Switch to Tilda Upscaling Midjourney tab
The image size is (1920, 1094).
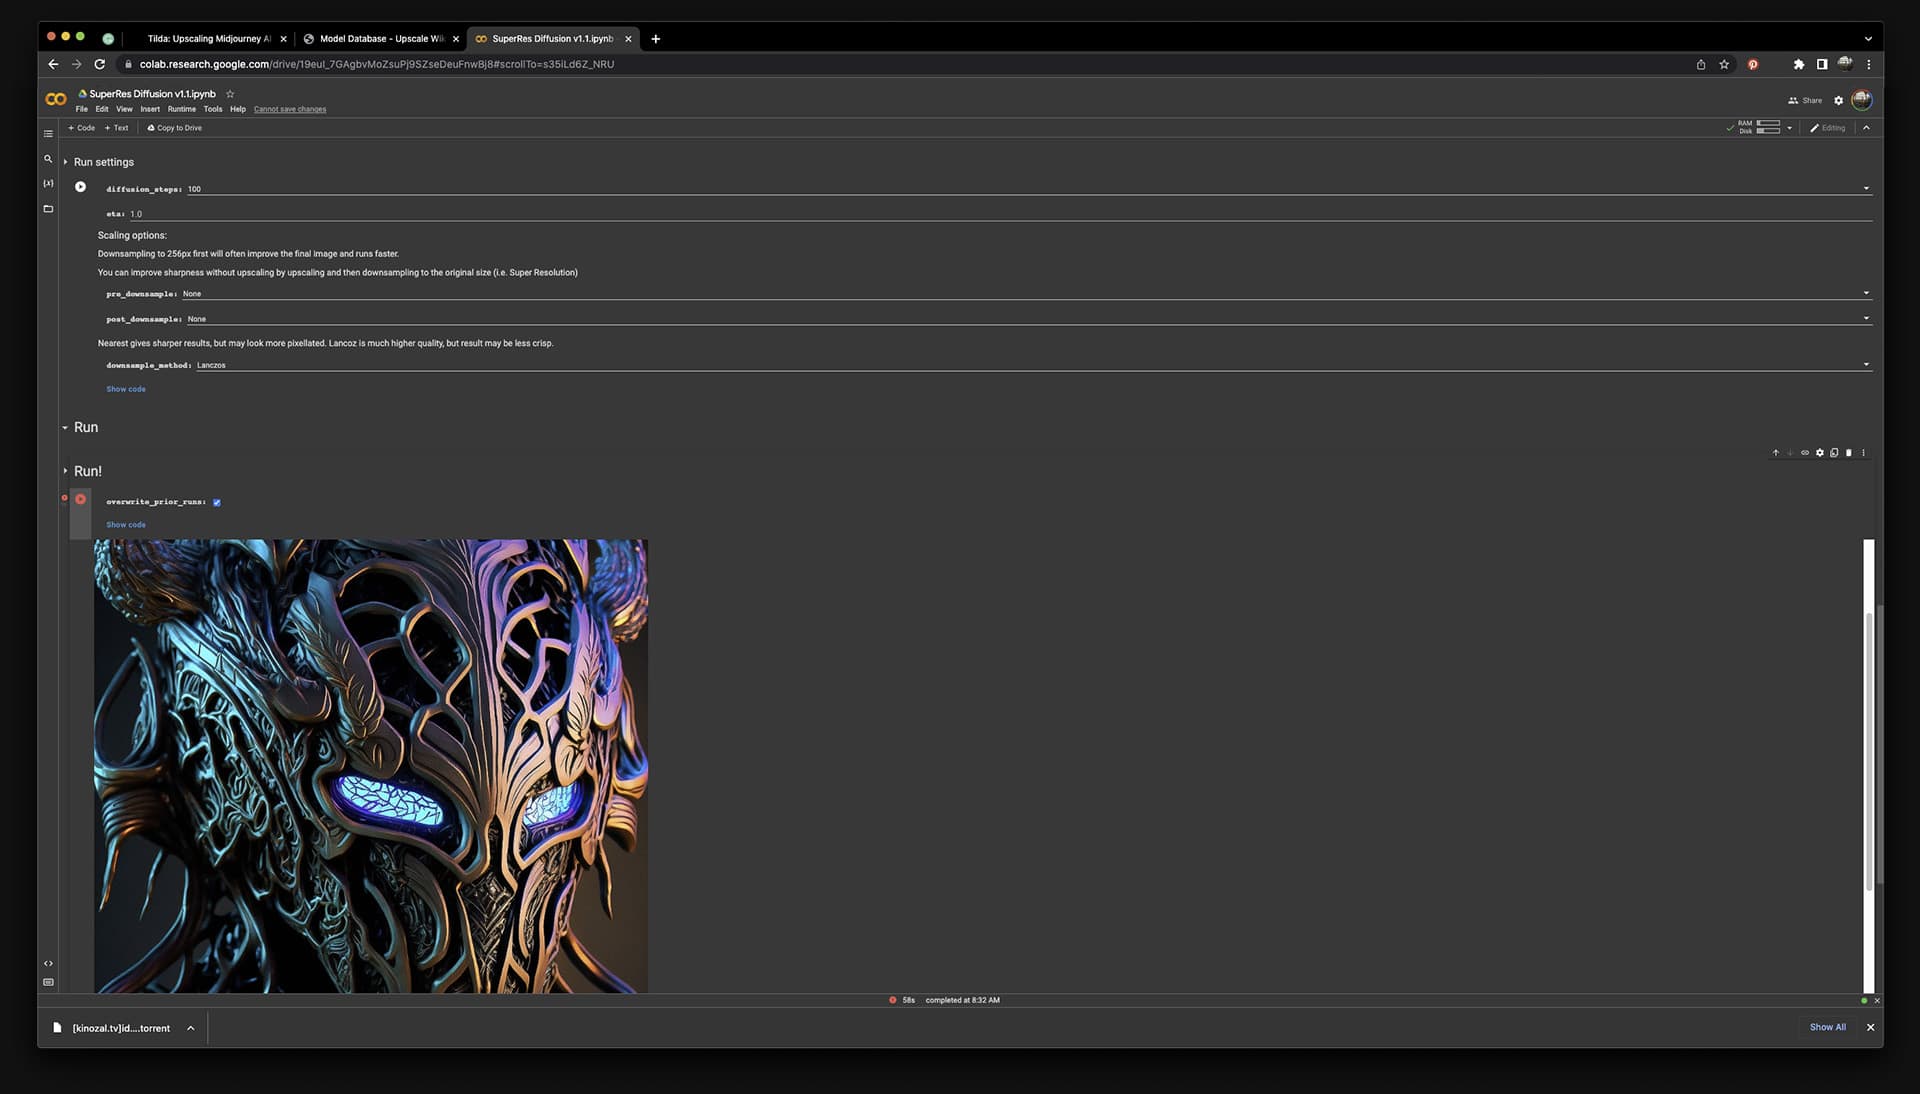coord(208,39)
